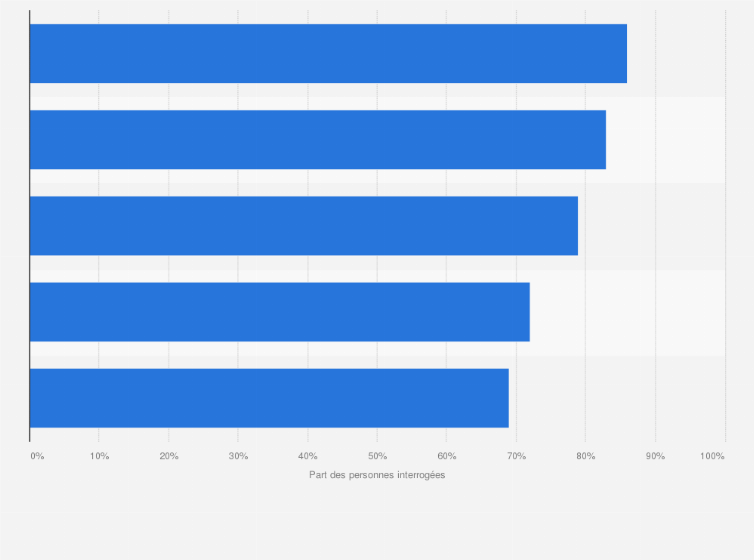The image size is (754, 560).
Task: Select the 20% axis tick label
Action: [x=169, y=456]
